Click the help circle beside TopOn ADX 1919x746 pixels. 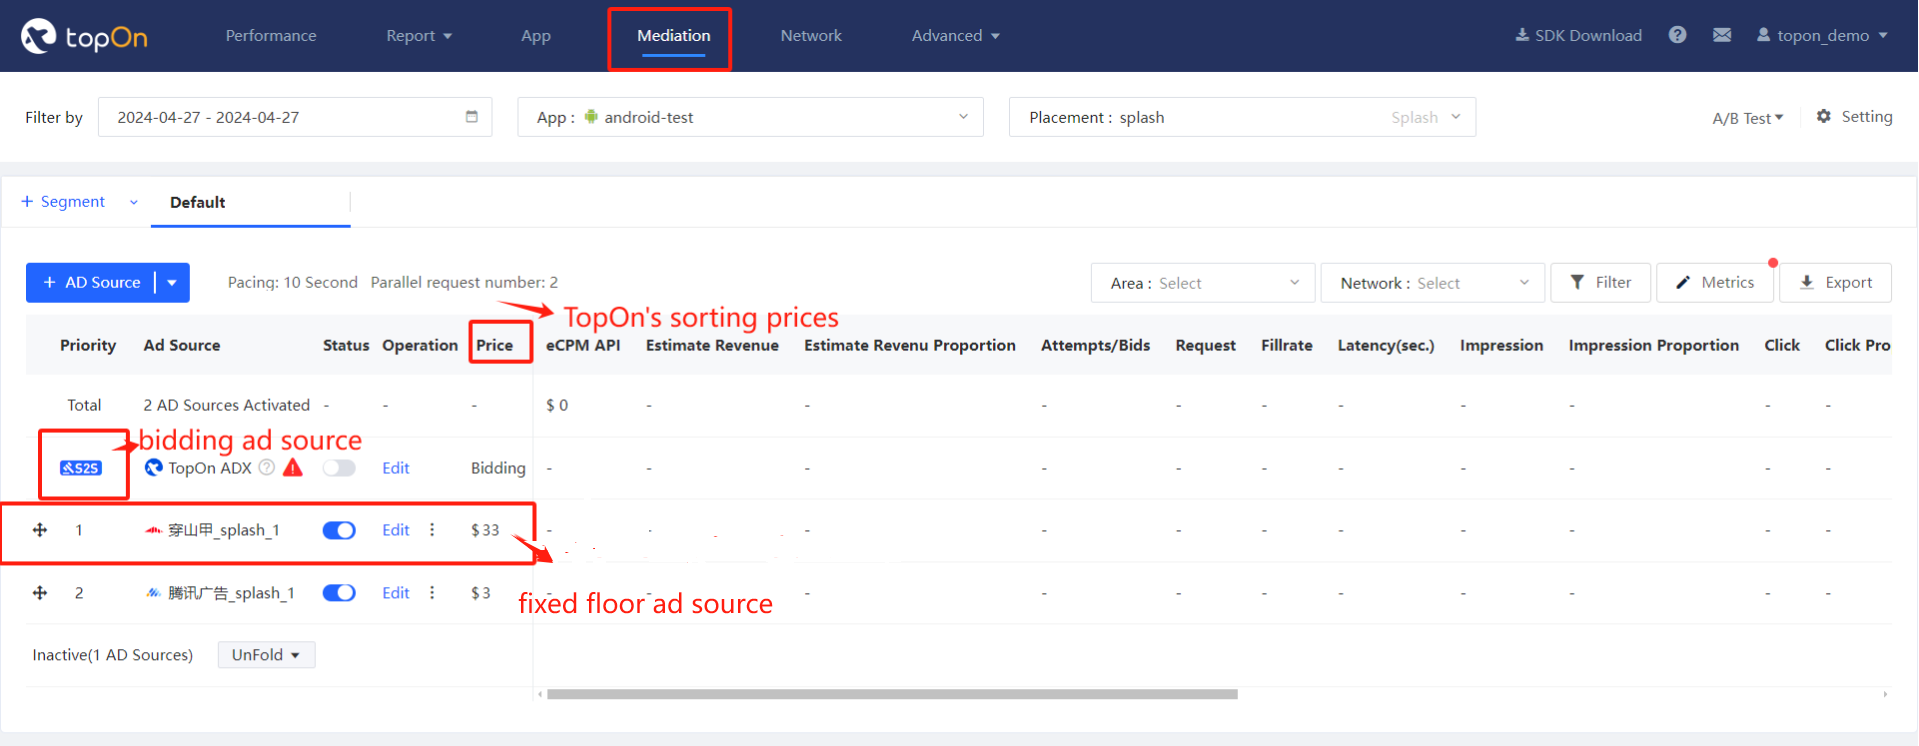tap(266, 467)
